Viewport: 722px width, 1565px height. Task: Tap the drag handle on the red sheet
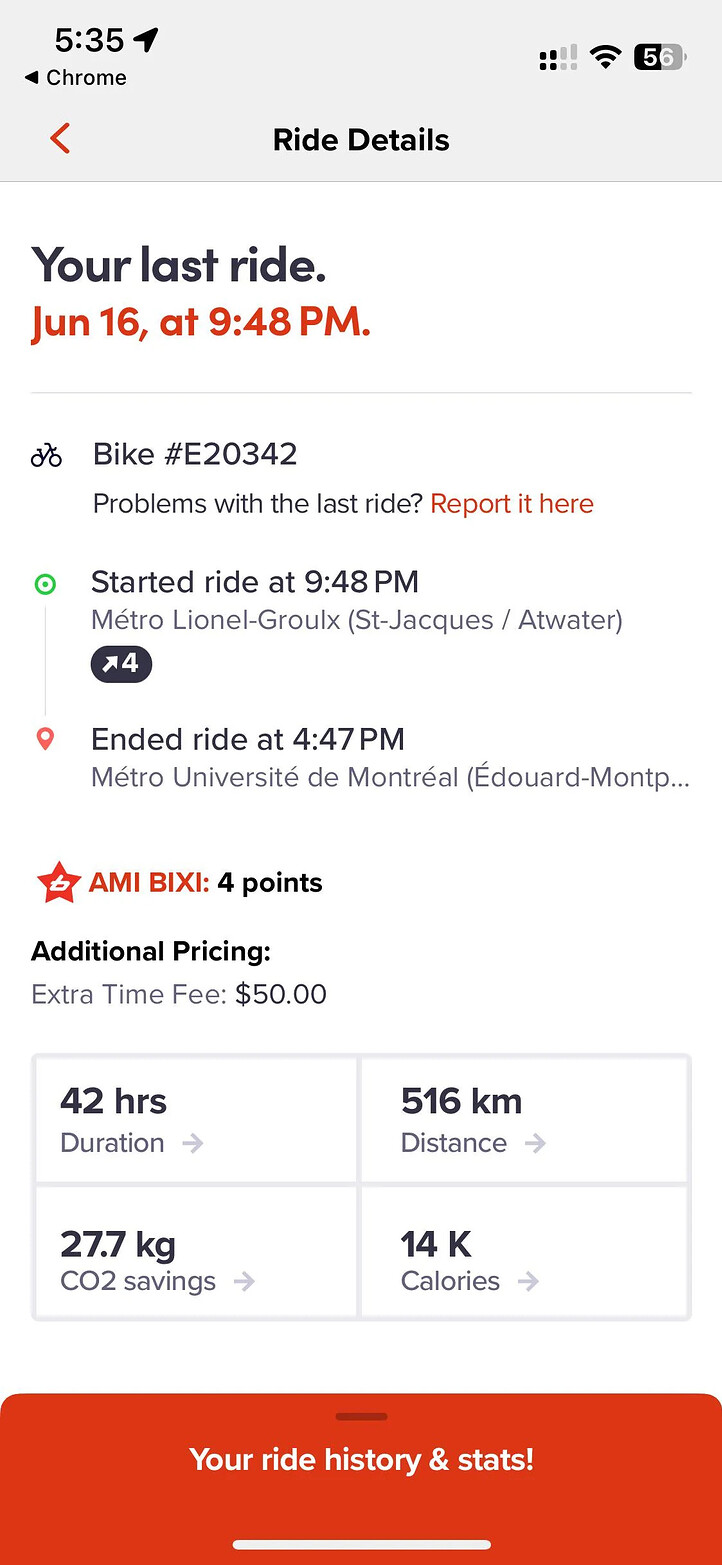point(361,1416)
